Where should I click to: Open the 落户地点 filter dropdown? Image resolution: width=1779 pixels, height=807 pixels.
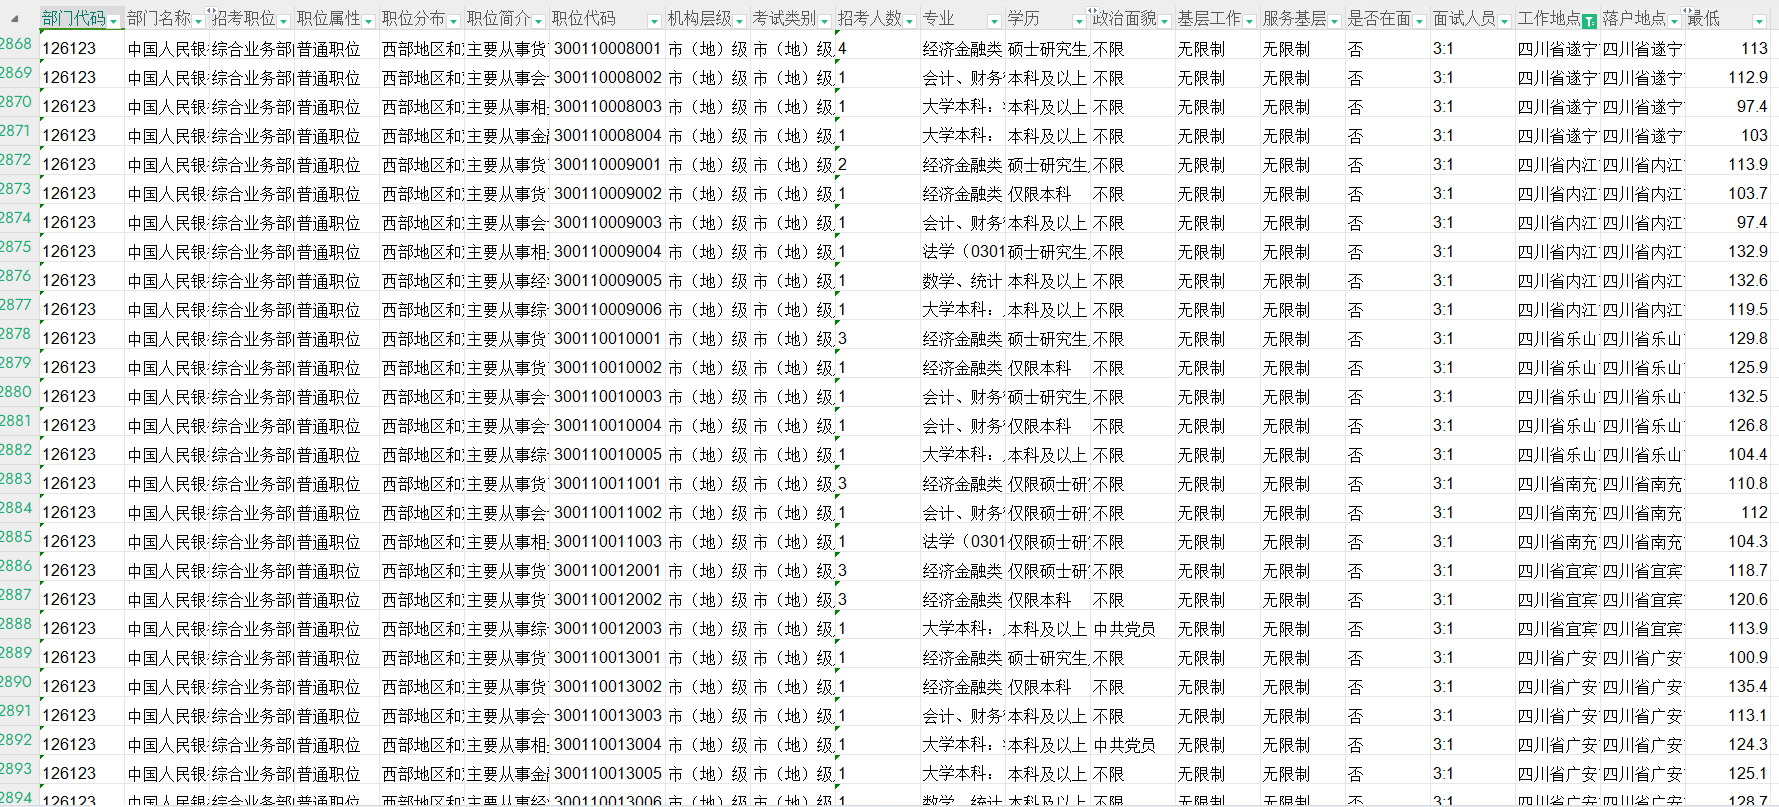(1674, 21)
